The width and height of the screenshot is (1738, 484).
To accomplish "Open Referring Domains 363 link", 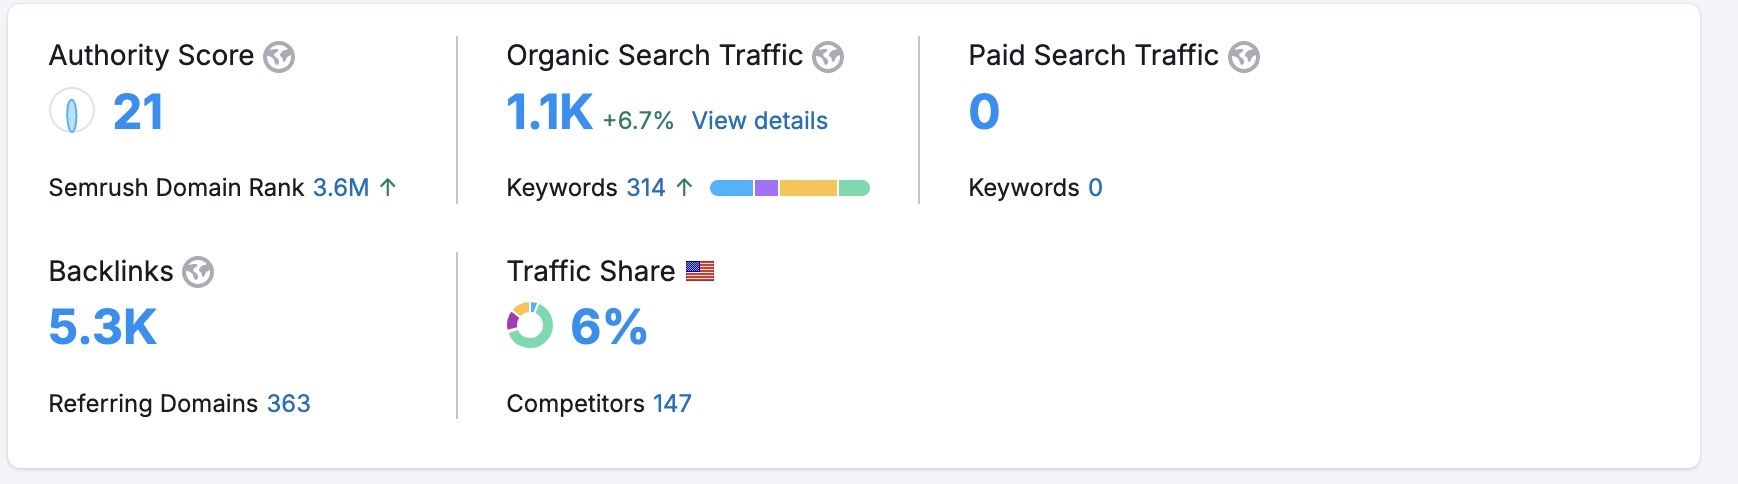I will (289, 403).
